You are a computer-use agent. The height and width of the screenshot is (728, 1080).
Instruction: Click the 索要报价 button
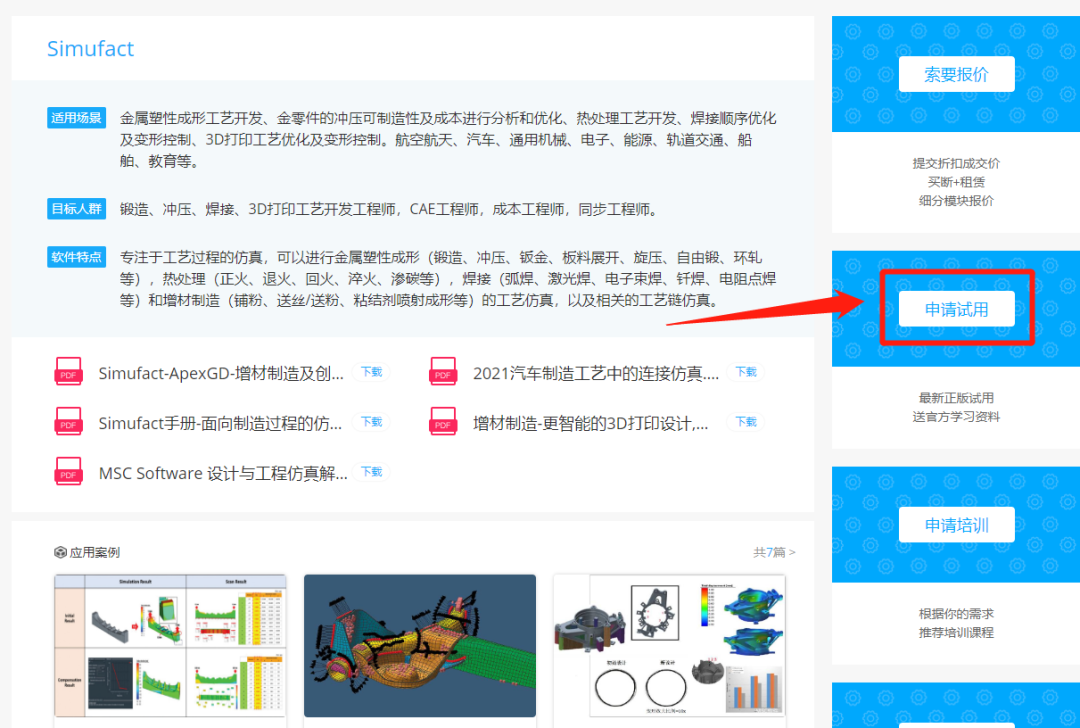pos(956,73)
